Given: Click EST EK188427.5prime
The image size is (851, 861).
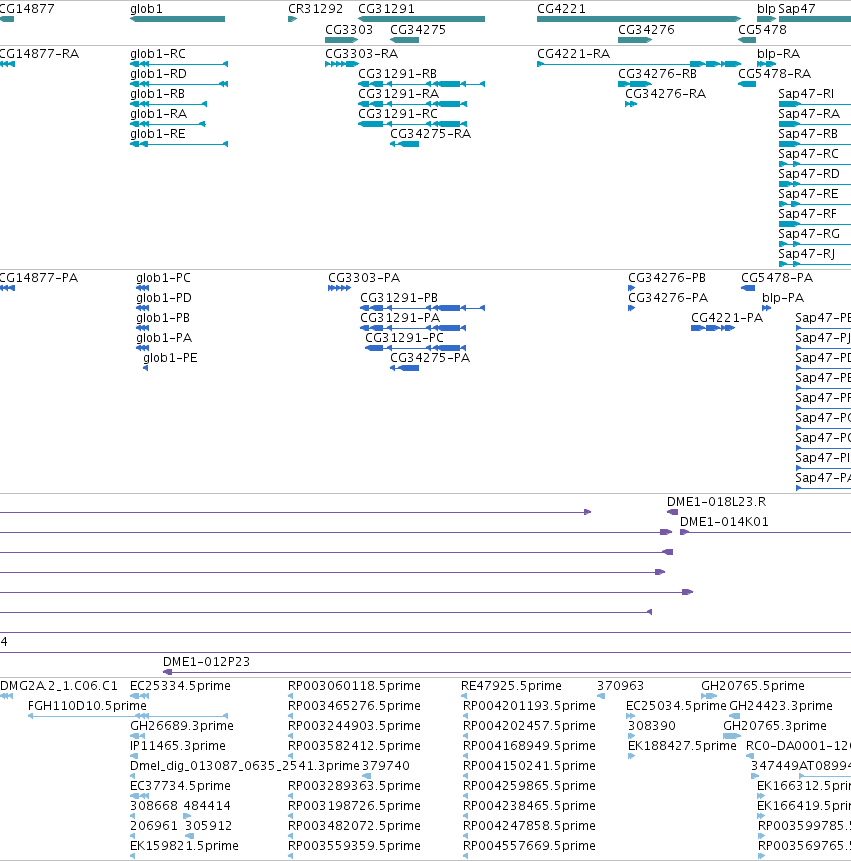Looking at the screenshot, I should (x=682, y=746).
